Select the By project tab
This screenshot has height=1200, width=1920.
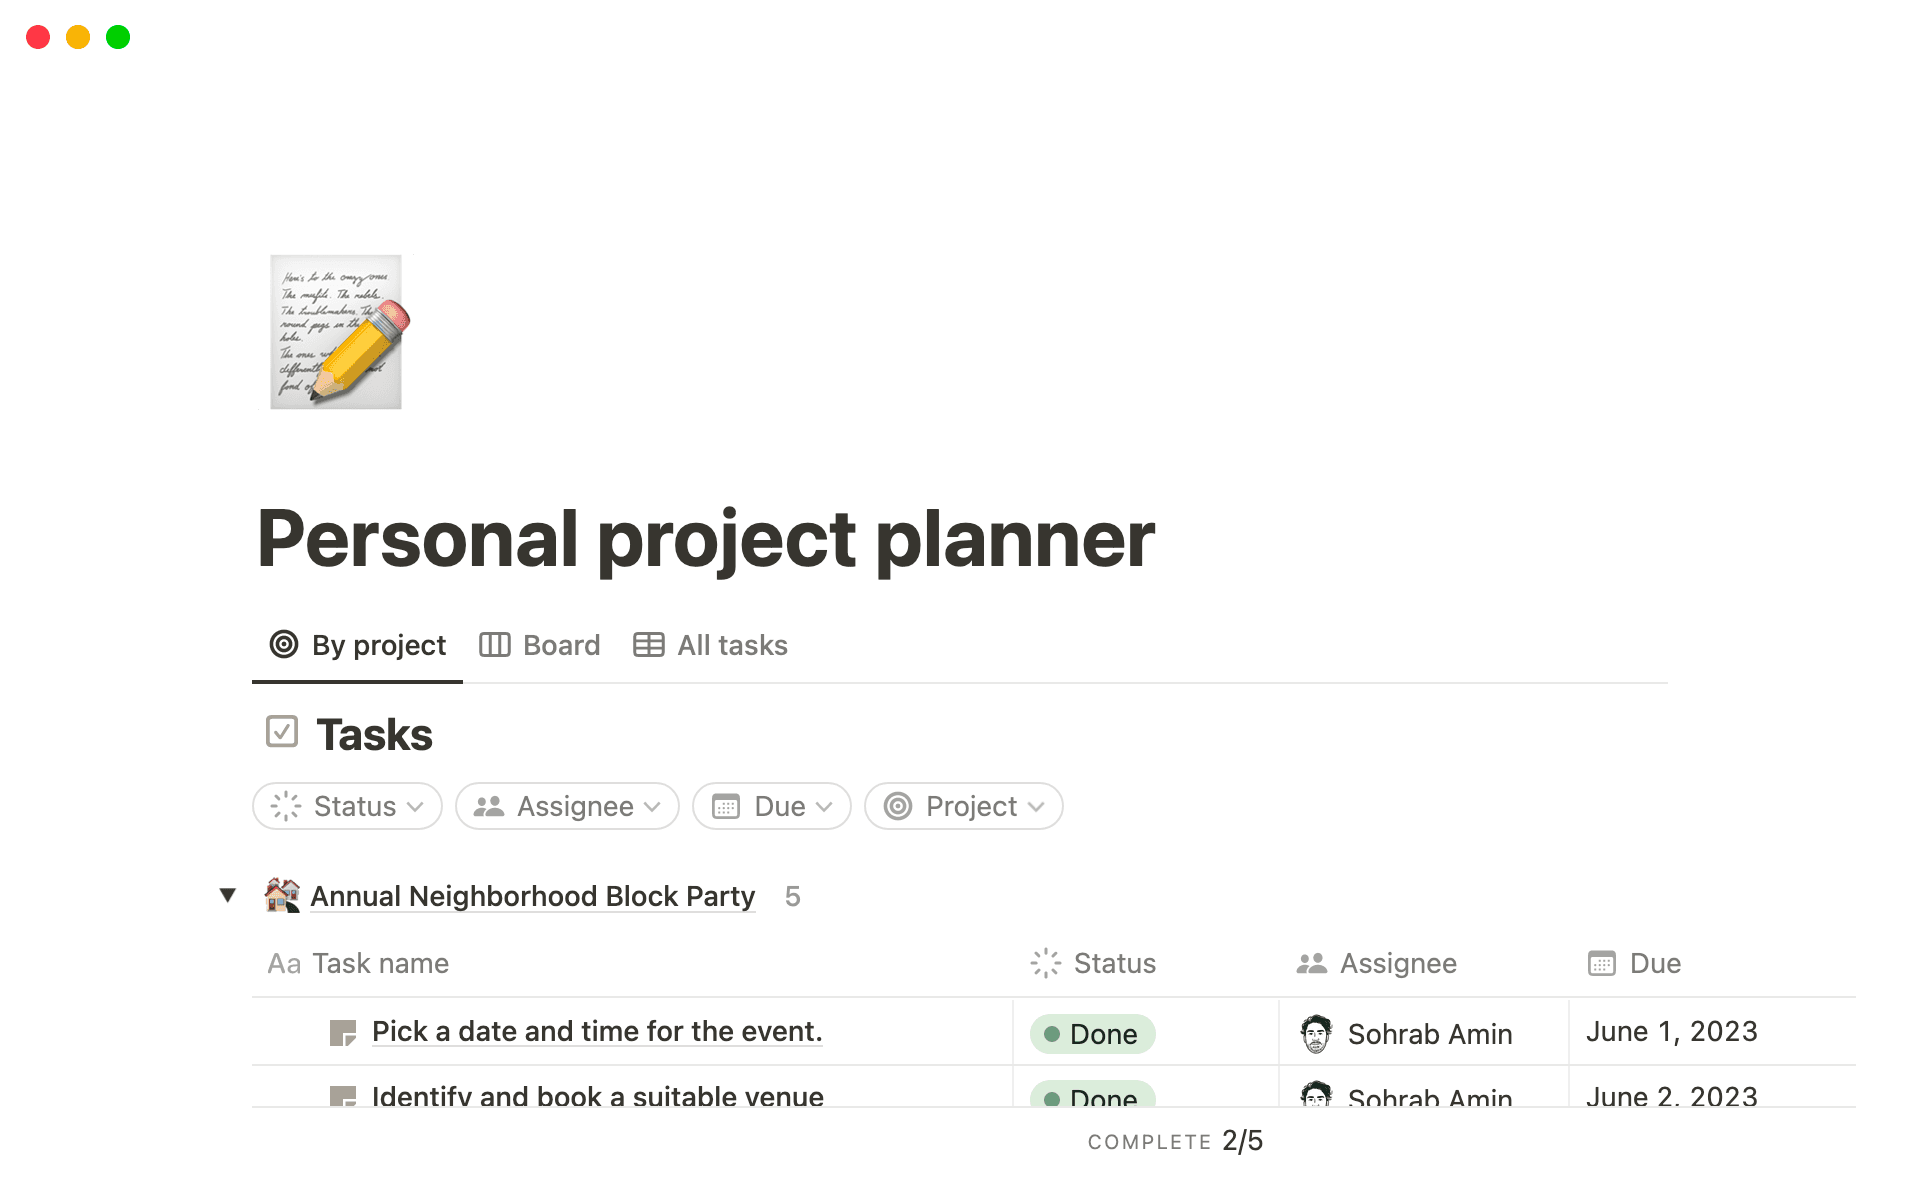coord(358,645)
